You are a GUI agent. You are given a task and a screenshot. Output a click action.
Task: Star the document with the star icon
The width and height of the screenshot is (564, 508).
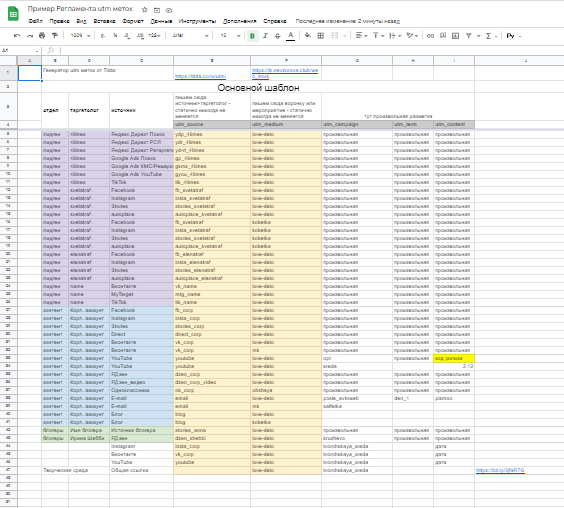(x=145, y=10)
